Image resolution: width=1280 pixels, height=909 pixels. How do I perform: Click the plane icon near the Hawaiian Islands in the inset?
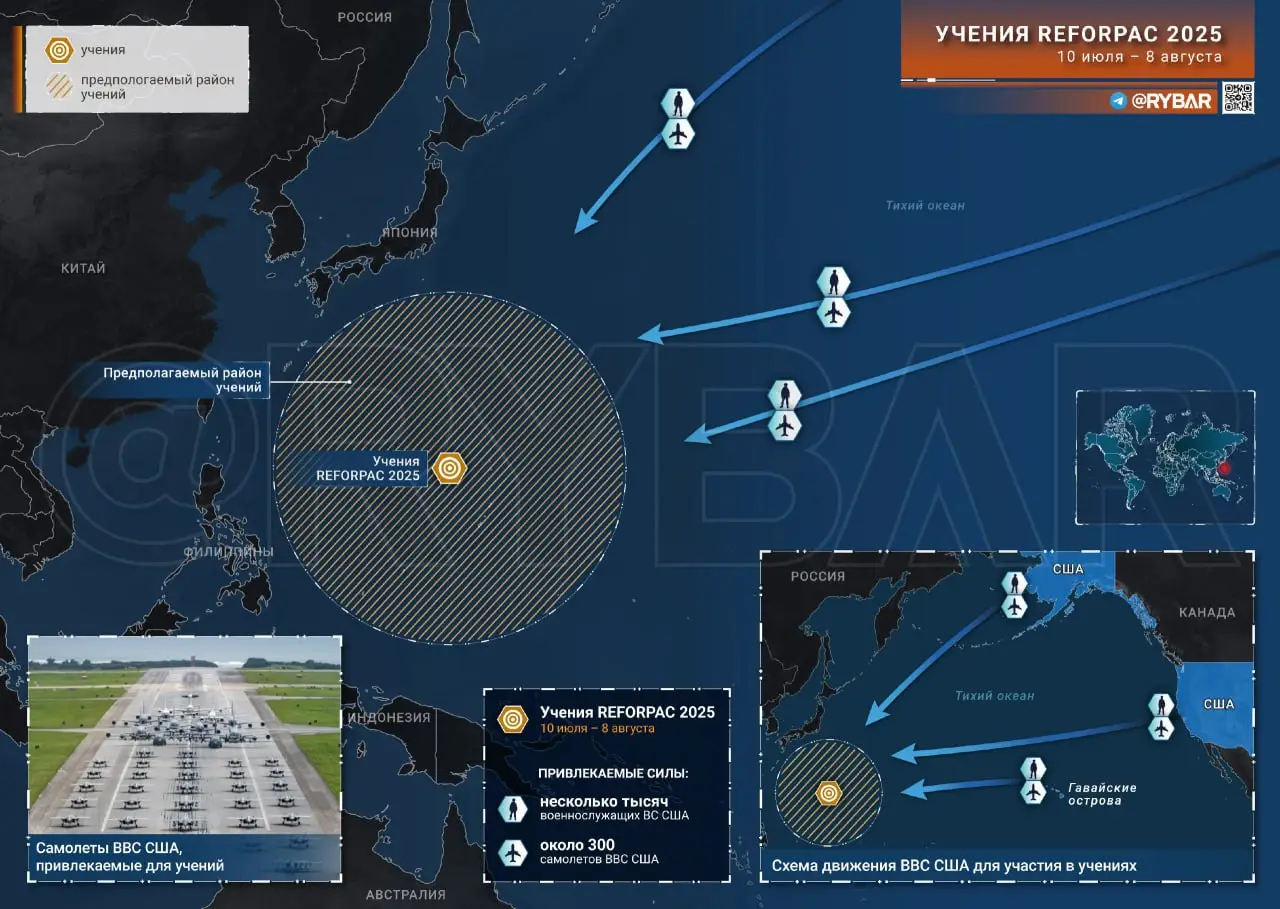pyautogui.click(x=1033, y=792)
